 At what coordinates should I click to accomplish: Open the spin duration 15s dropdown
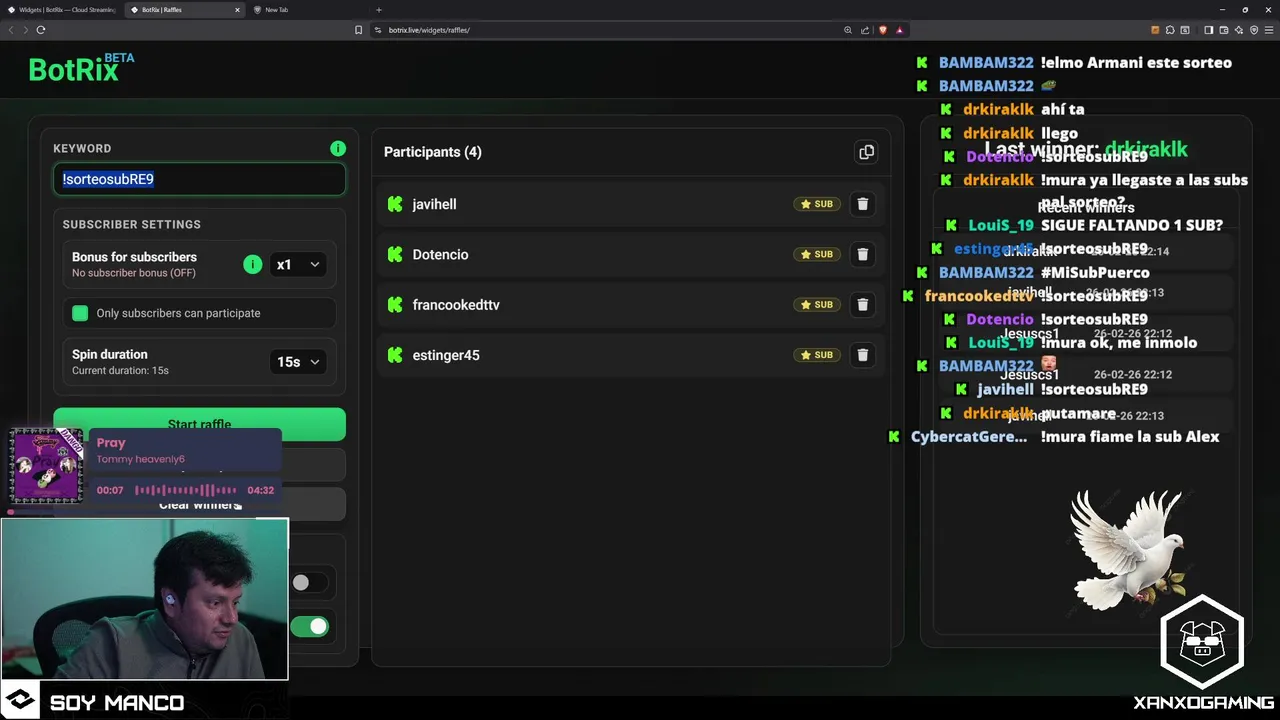(x=298, y=362)
